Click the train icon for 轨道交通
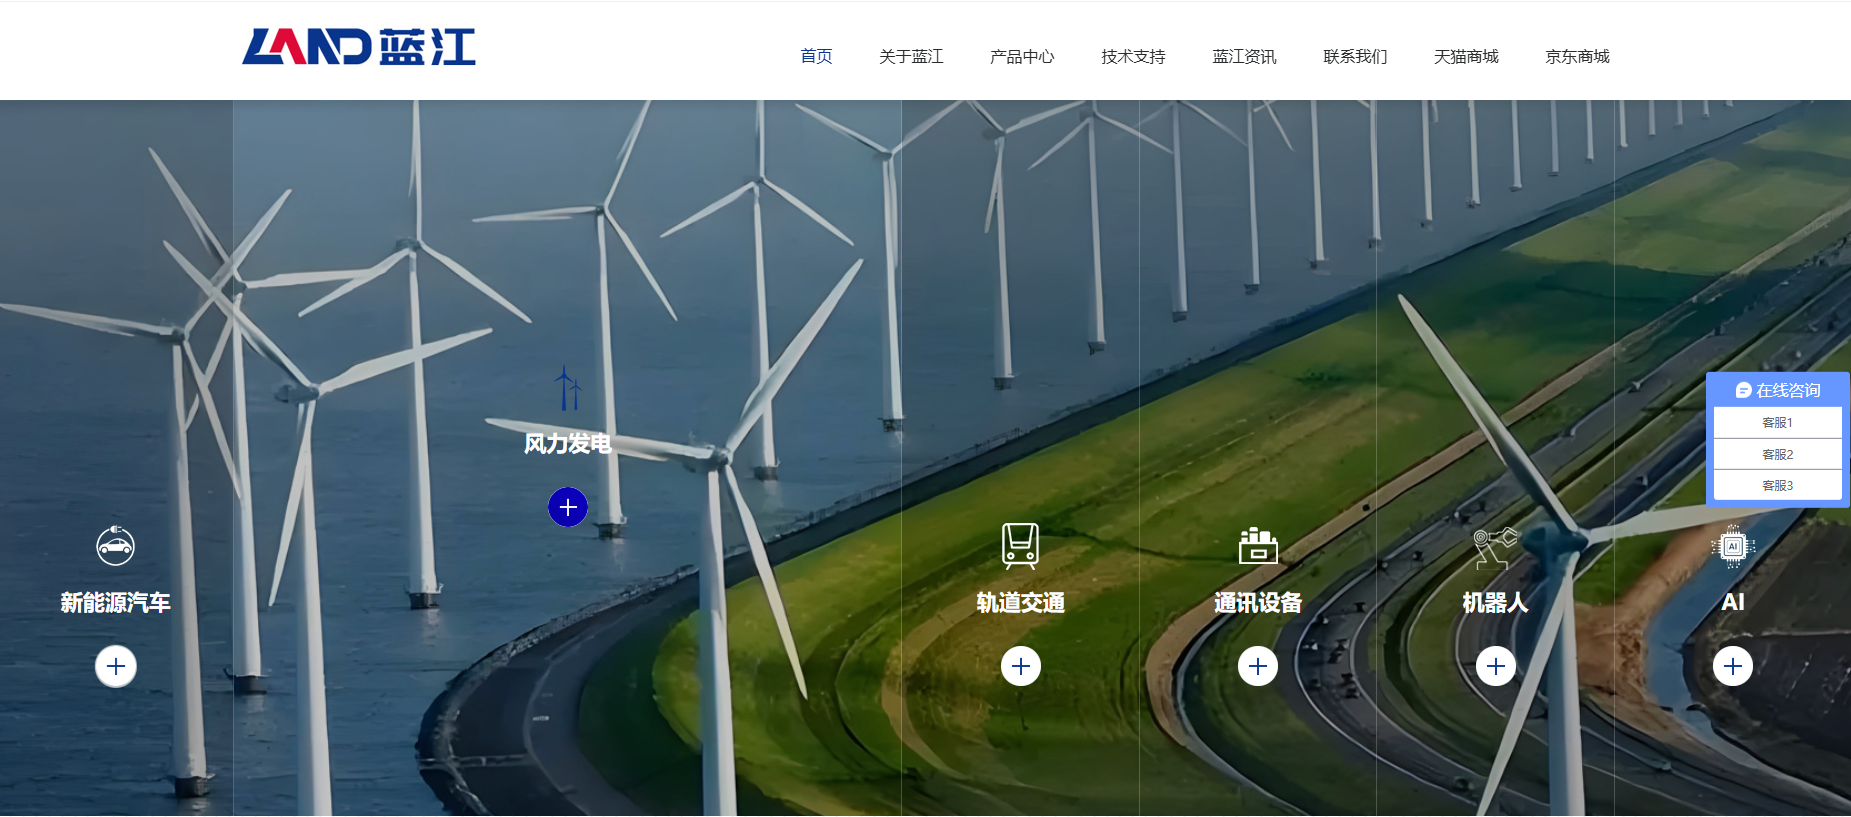 1020,545
